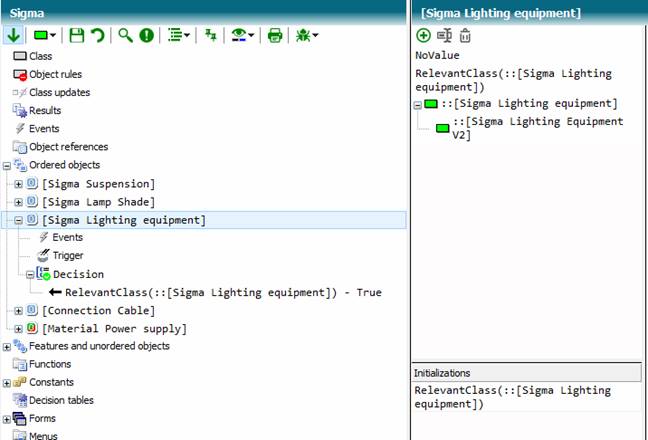Collapse [Sigma Lighting equipment] tree node

coord(18,221)
